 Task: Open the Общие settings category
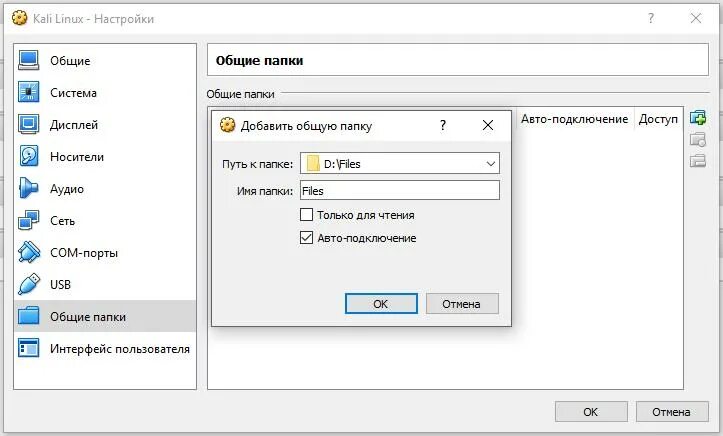click(105, 60)
